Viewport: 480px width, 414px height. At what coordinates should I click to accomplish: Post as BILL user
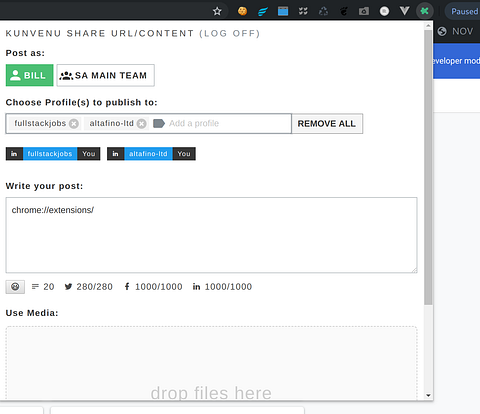point(29,75)
